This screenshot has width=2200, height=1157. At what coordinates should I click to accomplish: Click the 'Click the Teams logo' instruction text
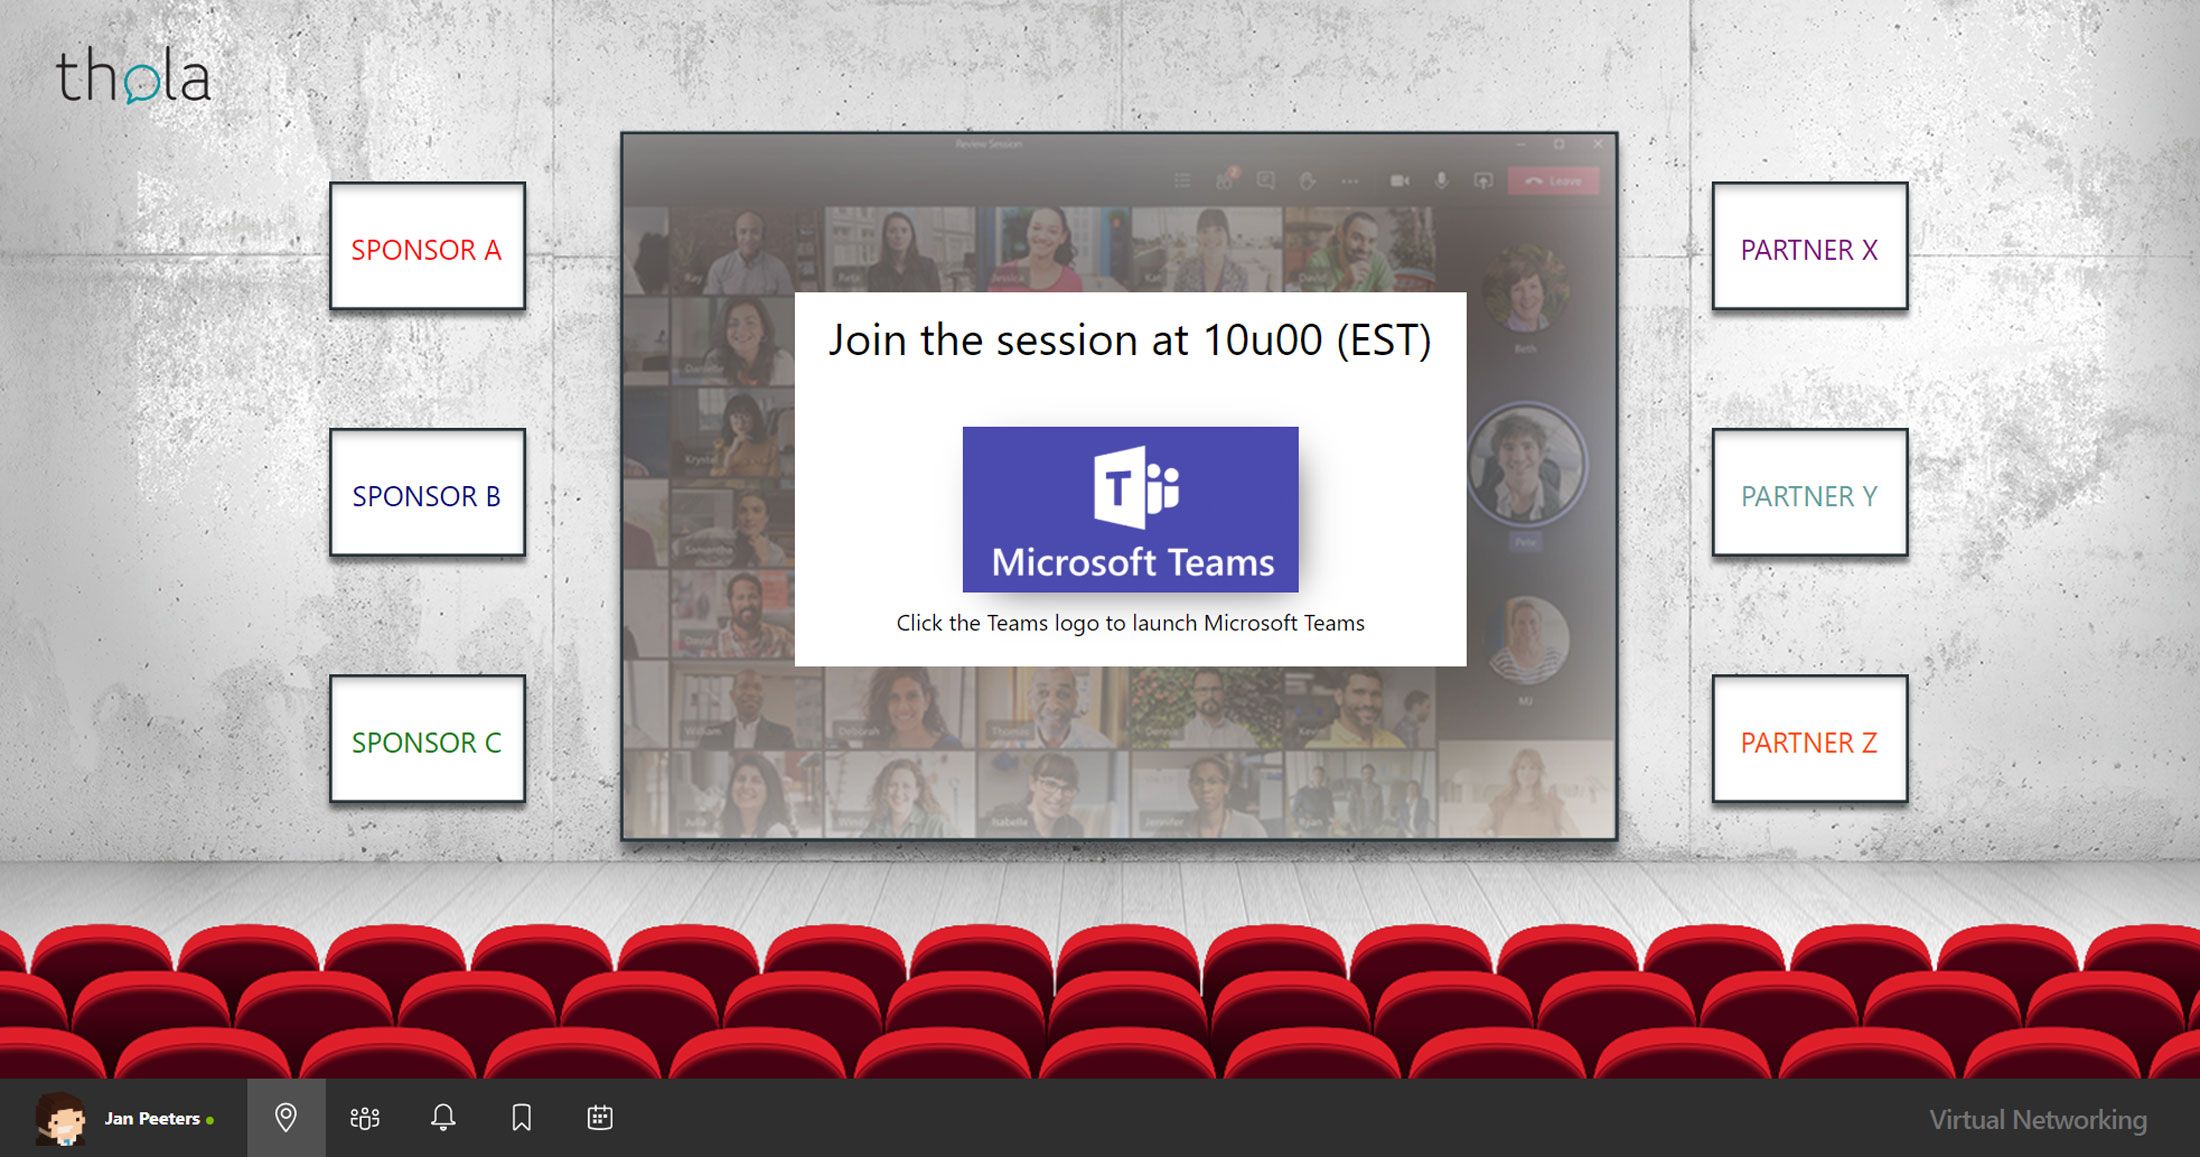tap(1130, 623)
